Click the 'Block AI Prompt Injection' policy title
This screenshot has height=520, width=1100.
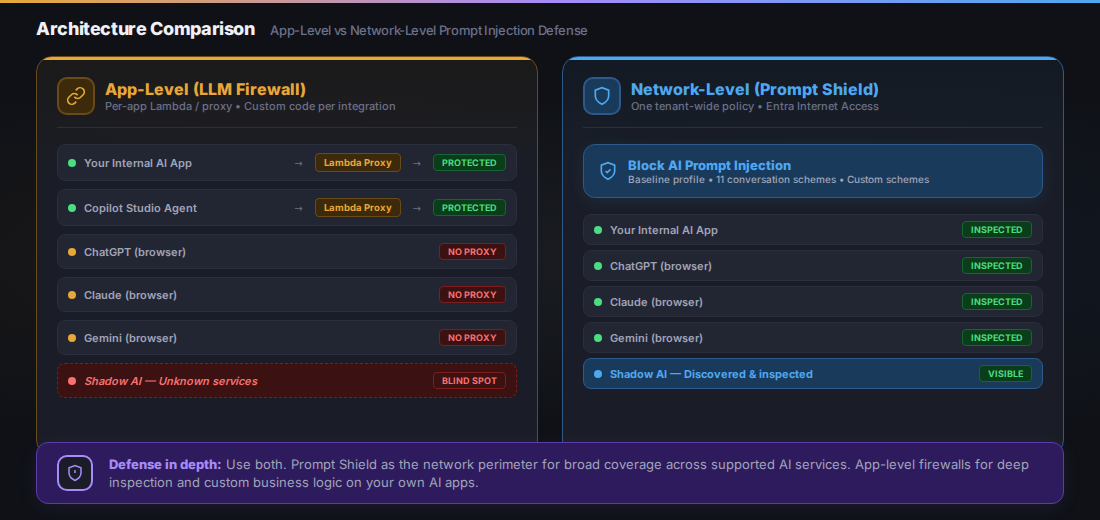click(709, 166)
